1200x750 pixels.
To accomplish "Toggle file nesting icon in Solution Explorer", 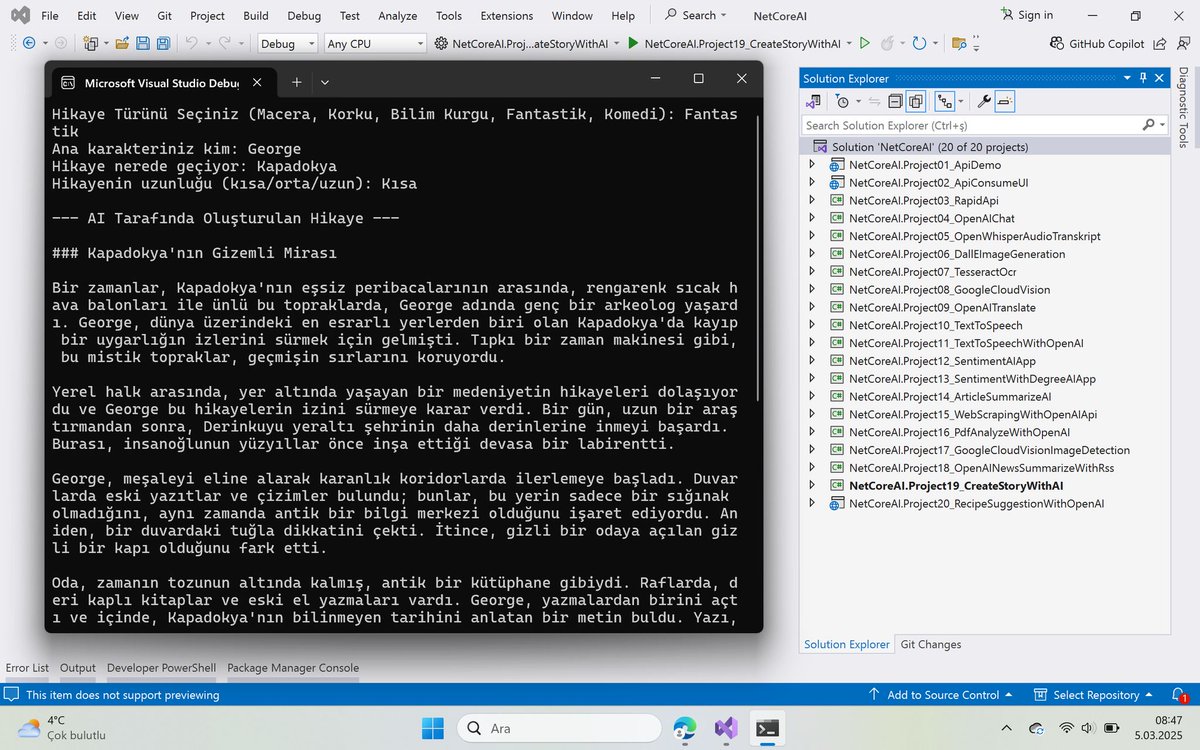I will pos(943,101).
